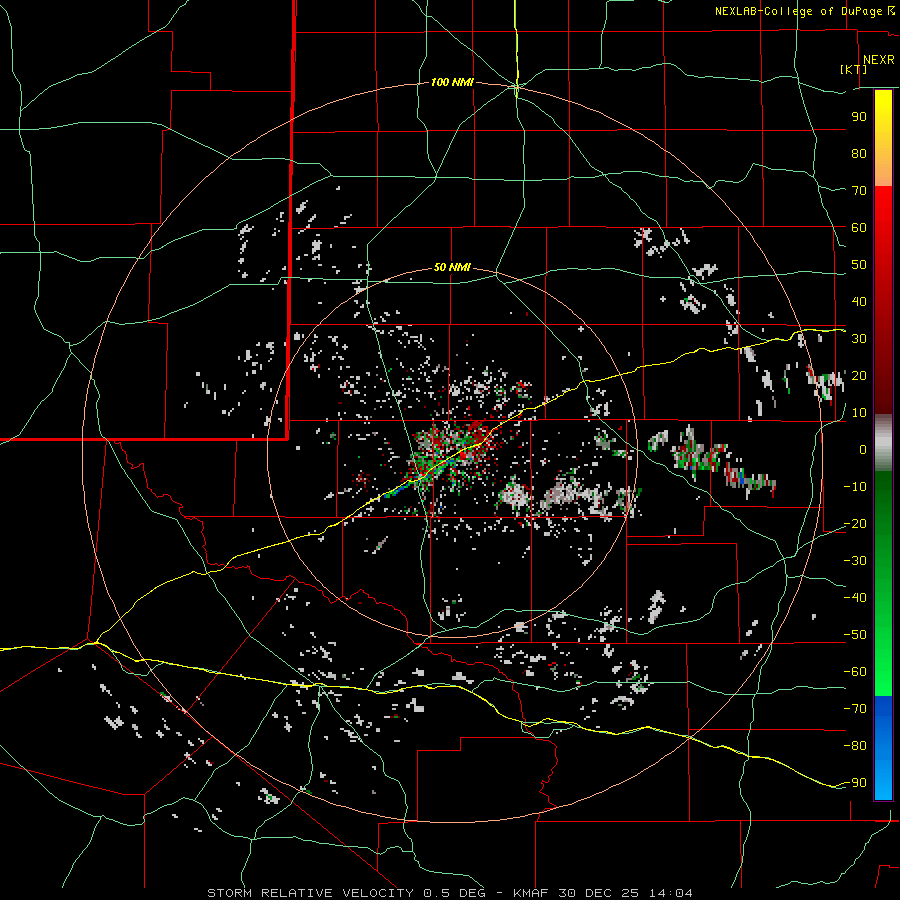Click the 40 value on velocity scale

[859, 302]
